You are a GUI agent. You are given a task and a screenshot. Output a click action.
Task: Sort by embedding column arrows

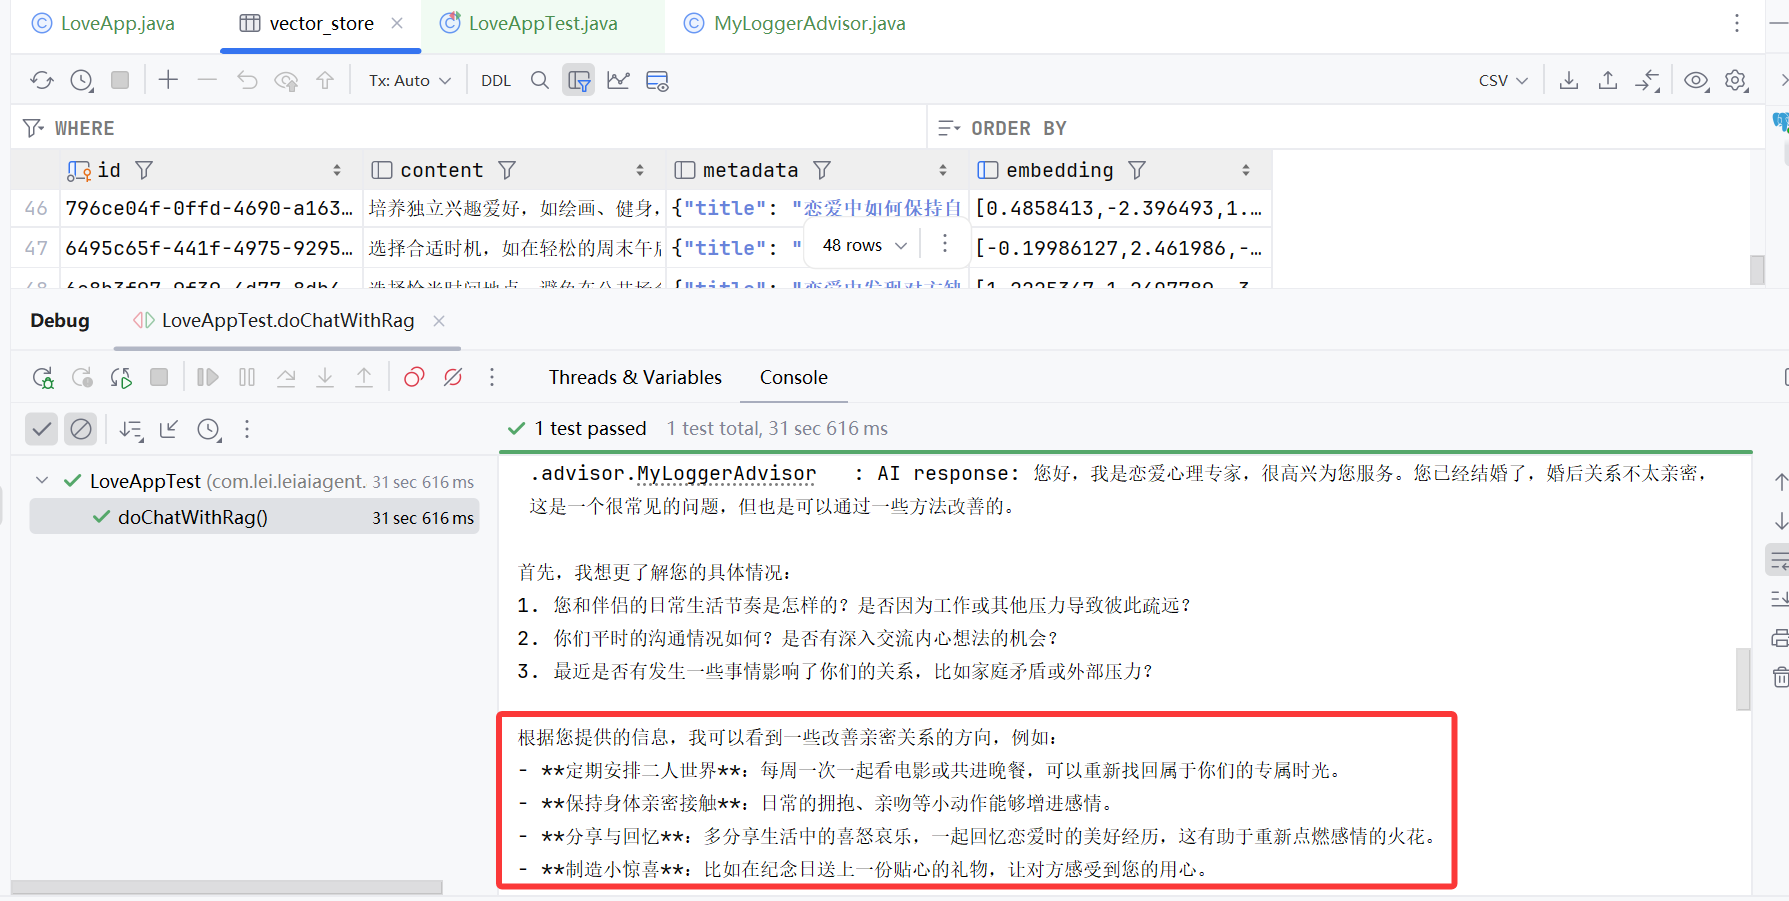click(x=1246, y=170)
